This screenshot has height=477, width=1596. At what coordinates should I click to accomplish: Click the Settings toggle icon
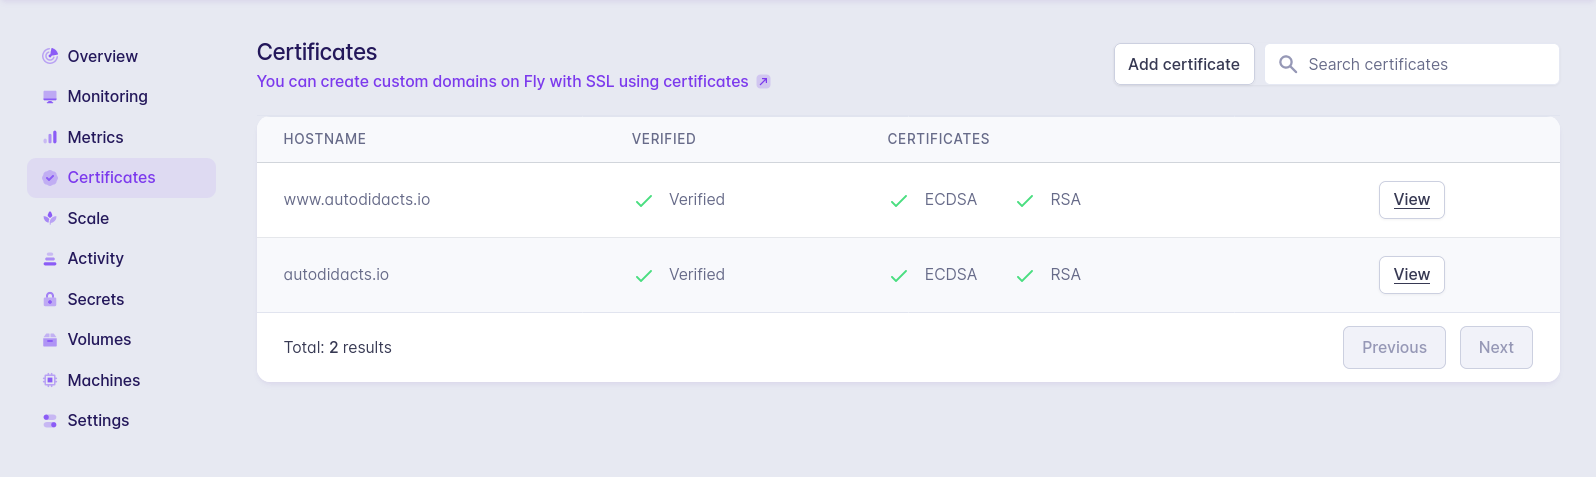[50, 421]
